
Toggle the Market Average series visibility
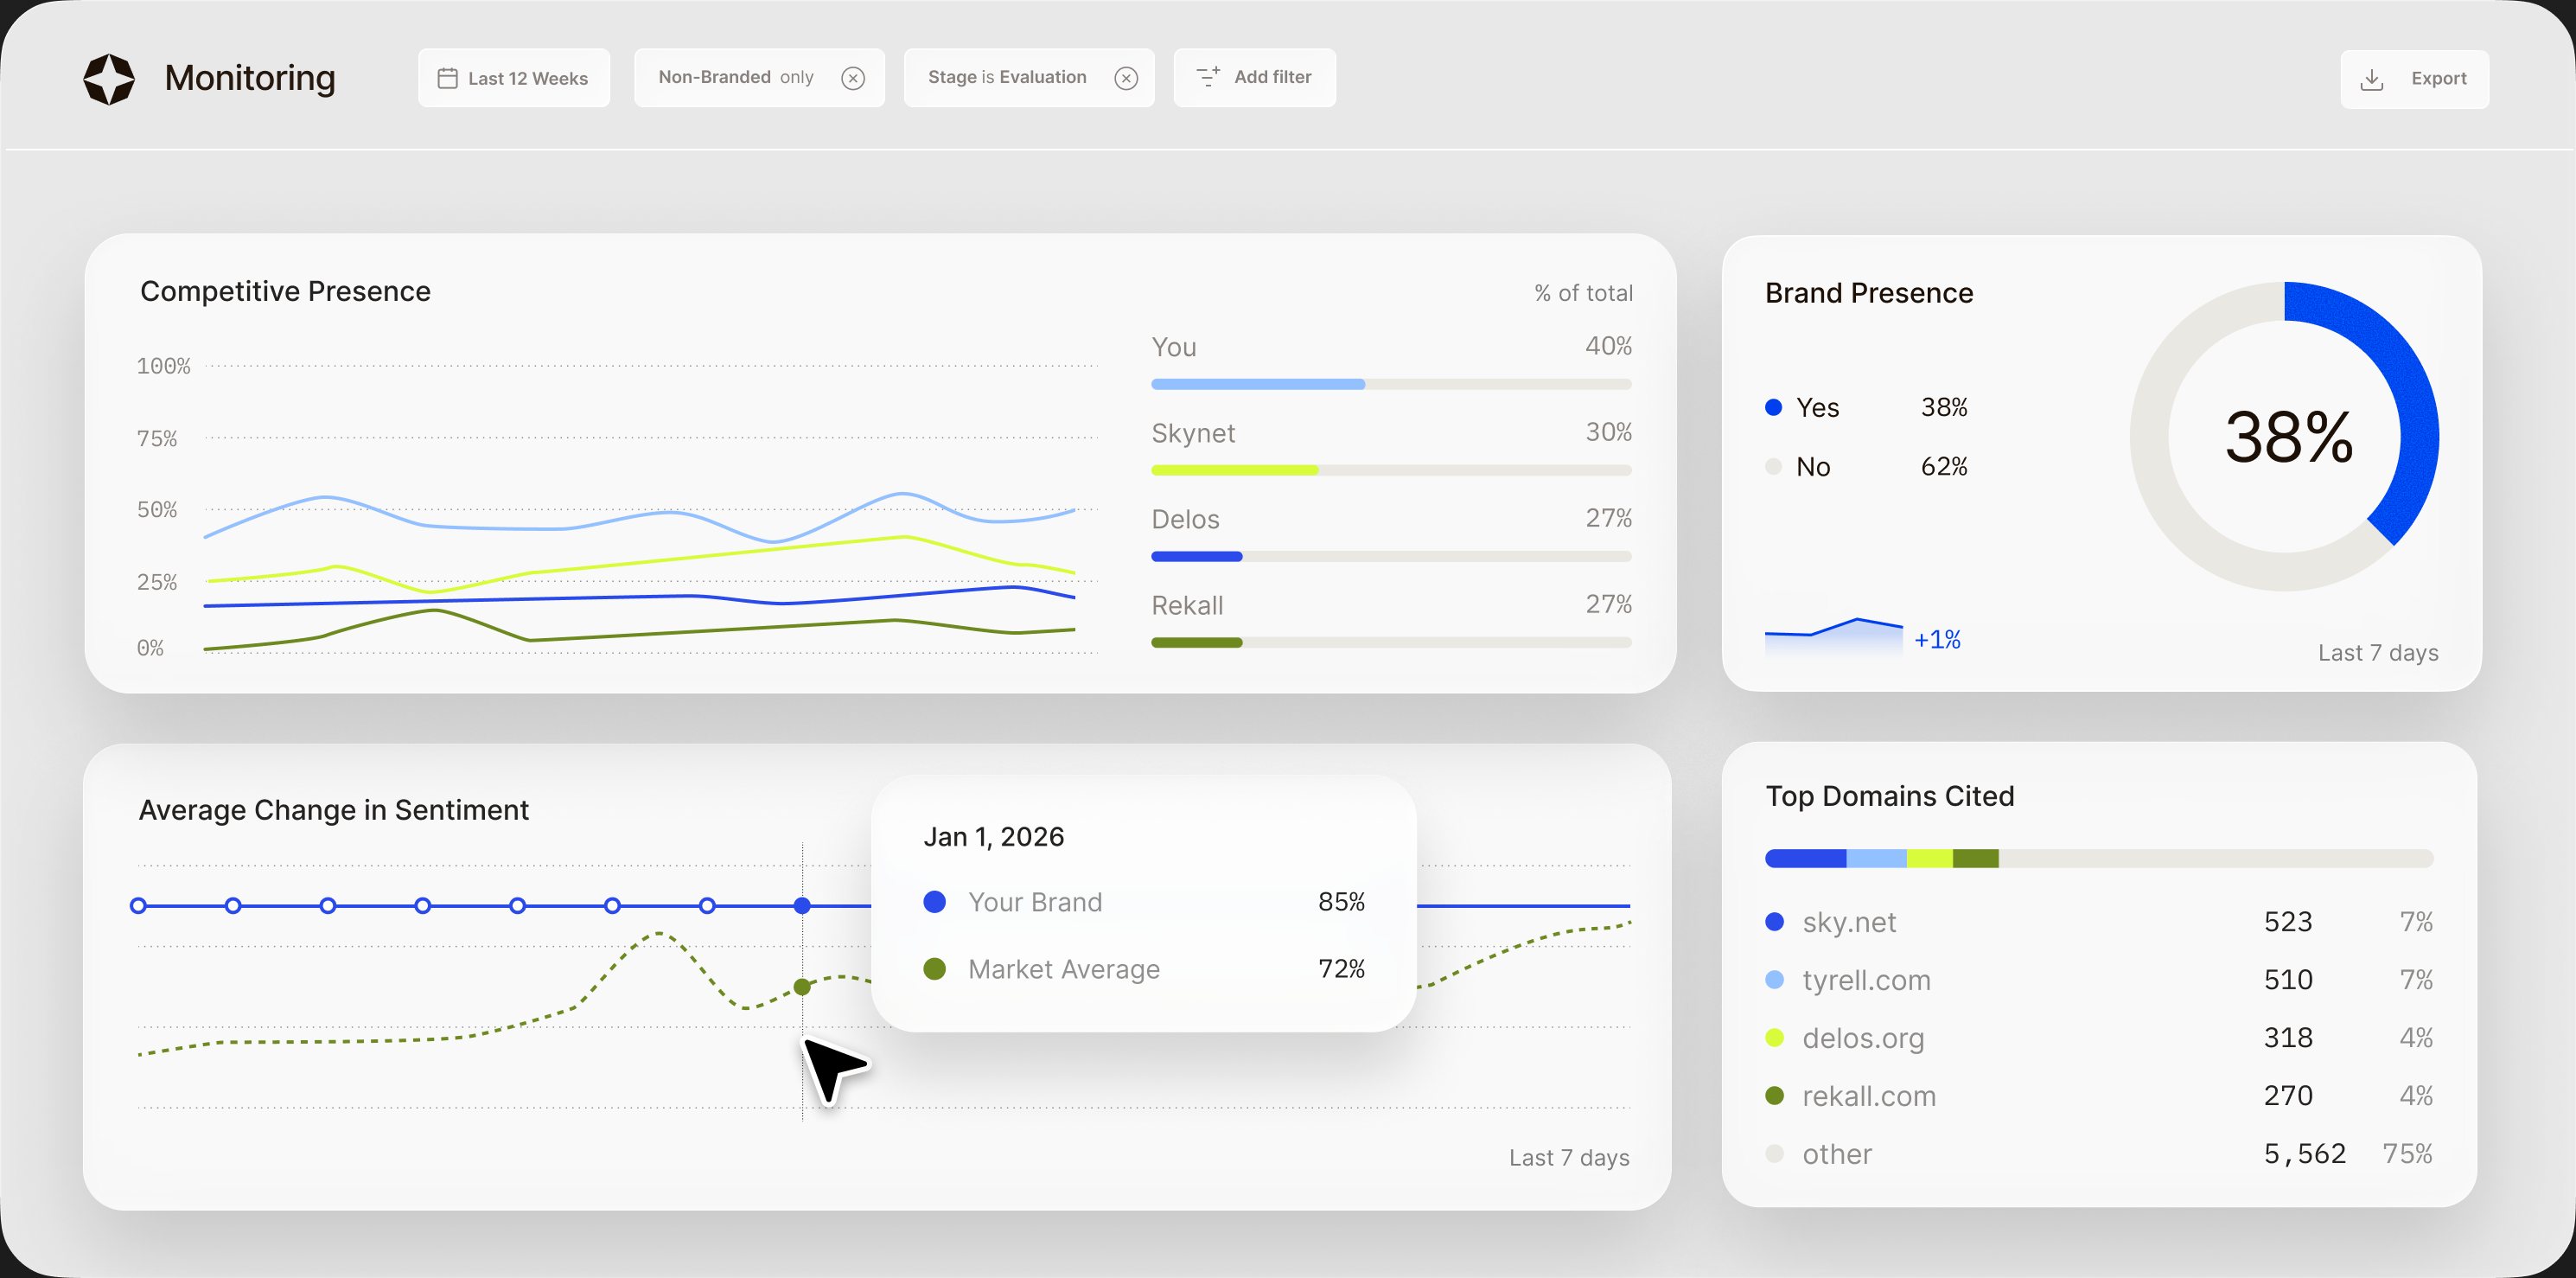coord(935,968)
